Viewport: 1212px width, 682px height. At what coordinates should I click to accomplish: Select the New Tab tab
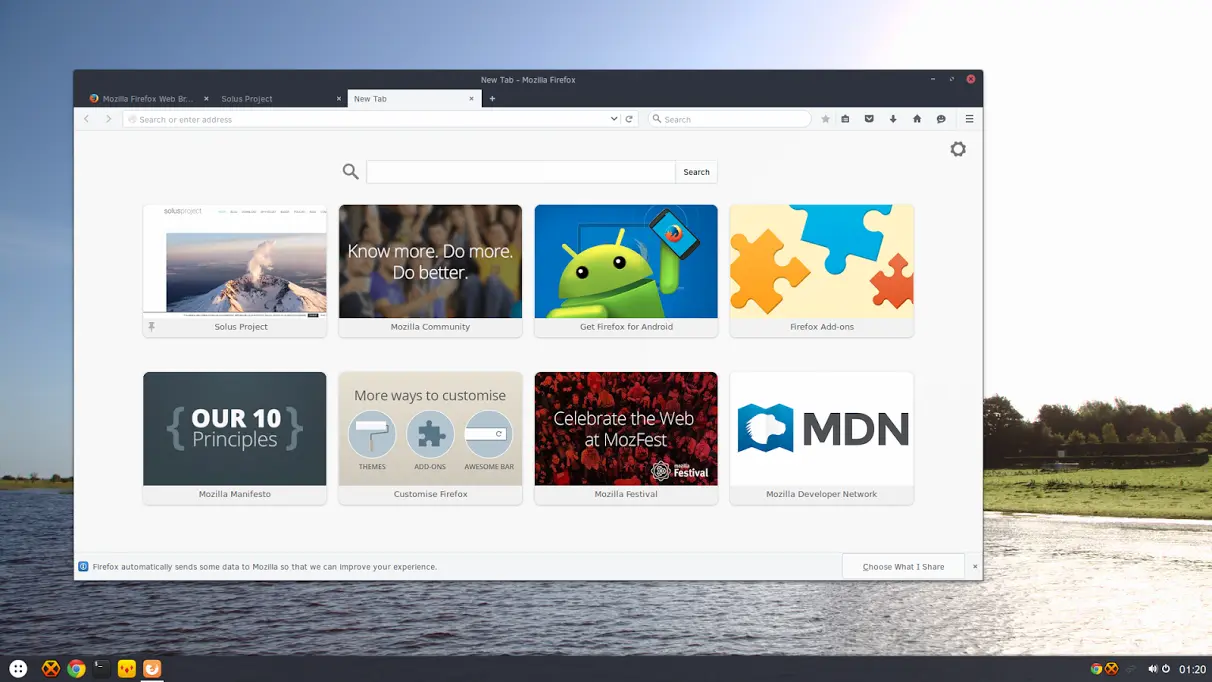414,99
